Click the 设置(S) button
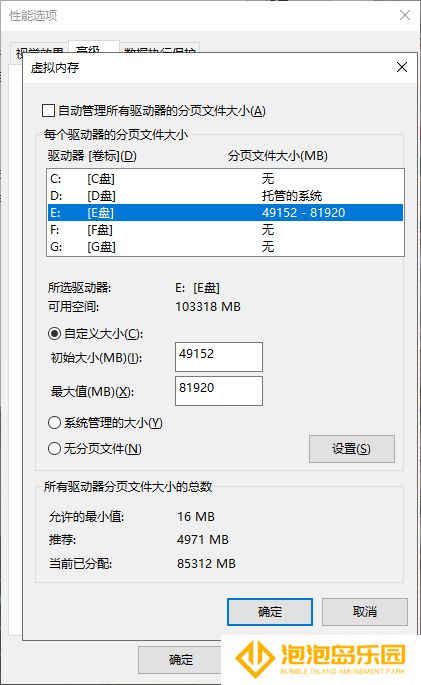The width and height of the screenshot is (421, 685). [x=352, y=449]
